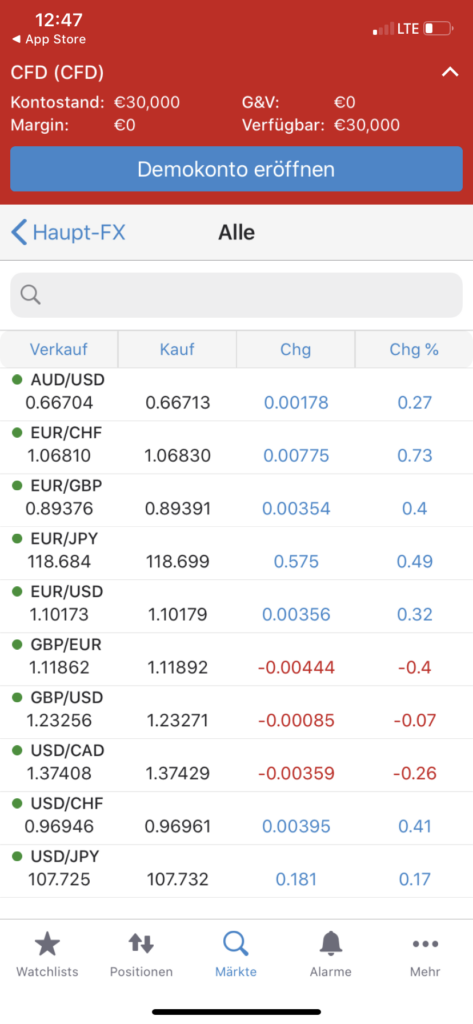
Task: Open Positionen arrows icon
Action: [x=141, y=943]
